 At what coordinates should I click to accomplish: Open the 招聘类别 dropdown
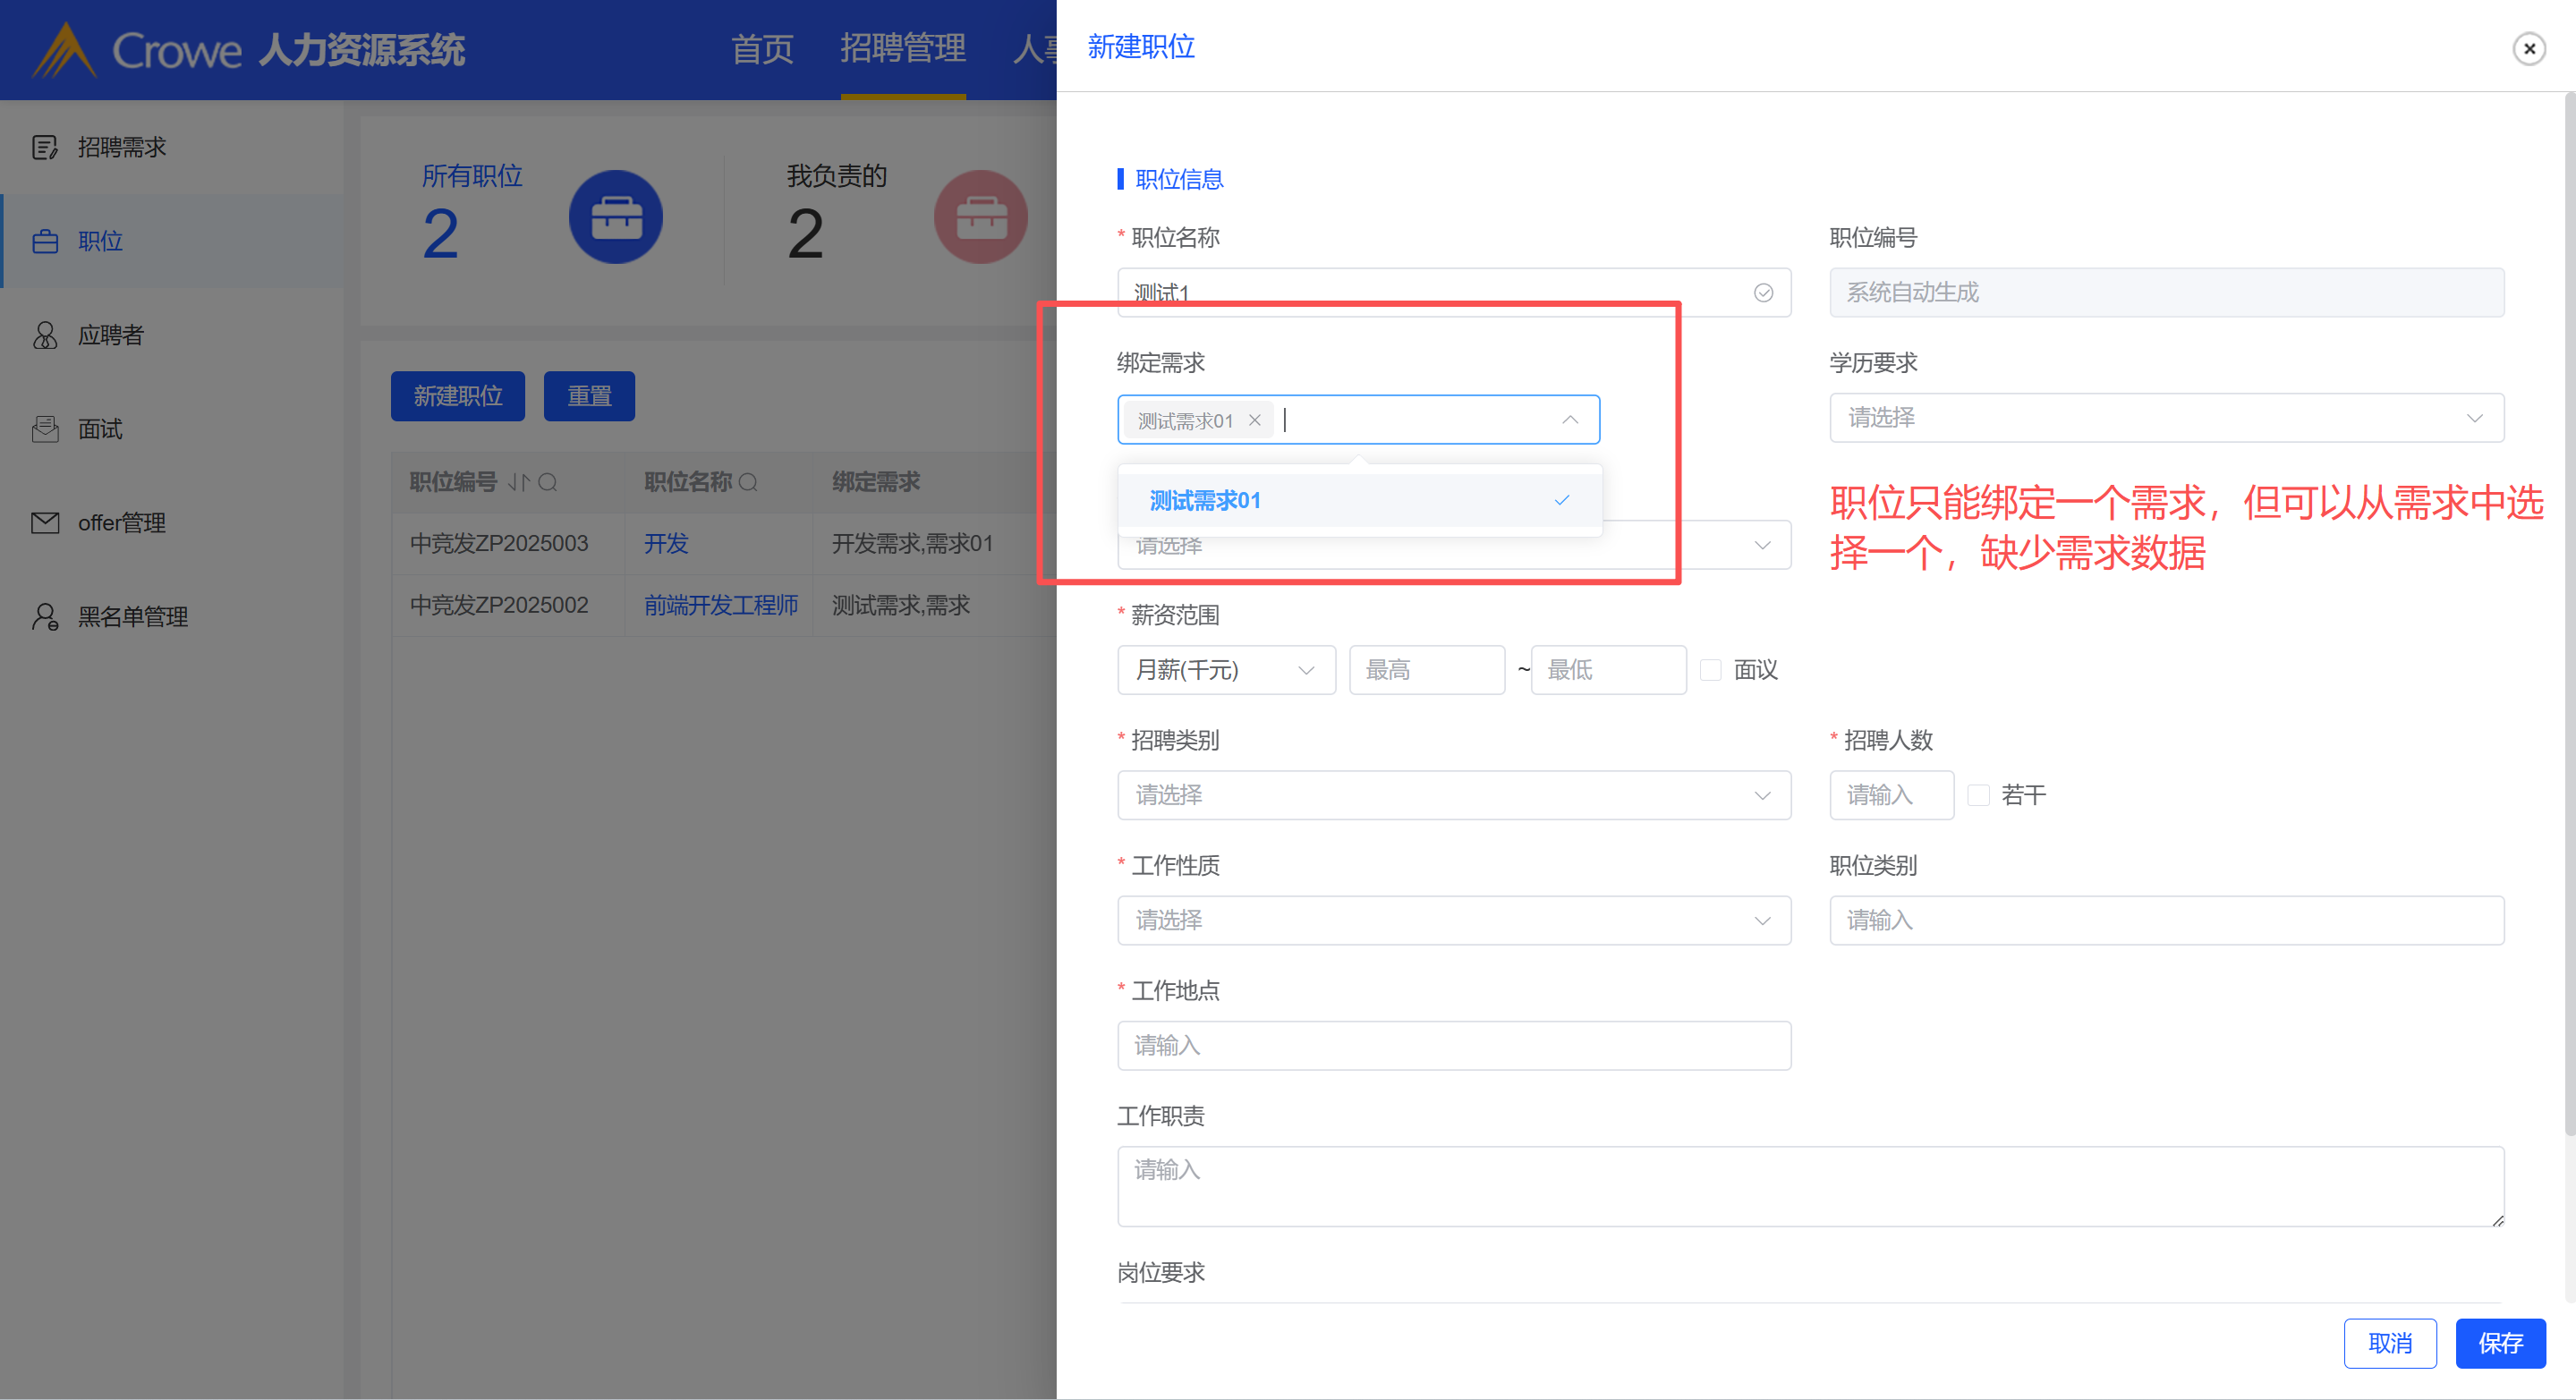pyautogui.click(x=1453, y=795)
